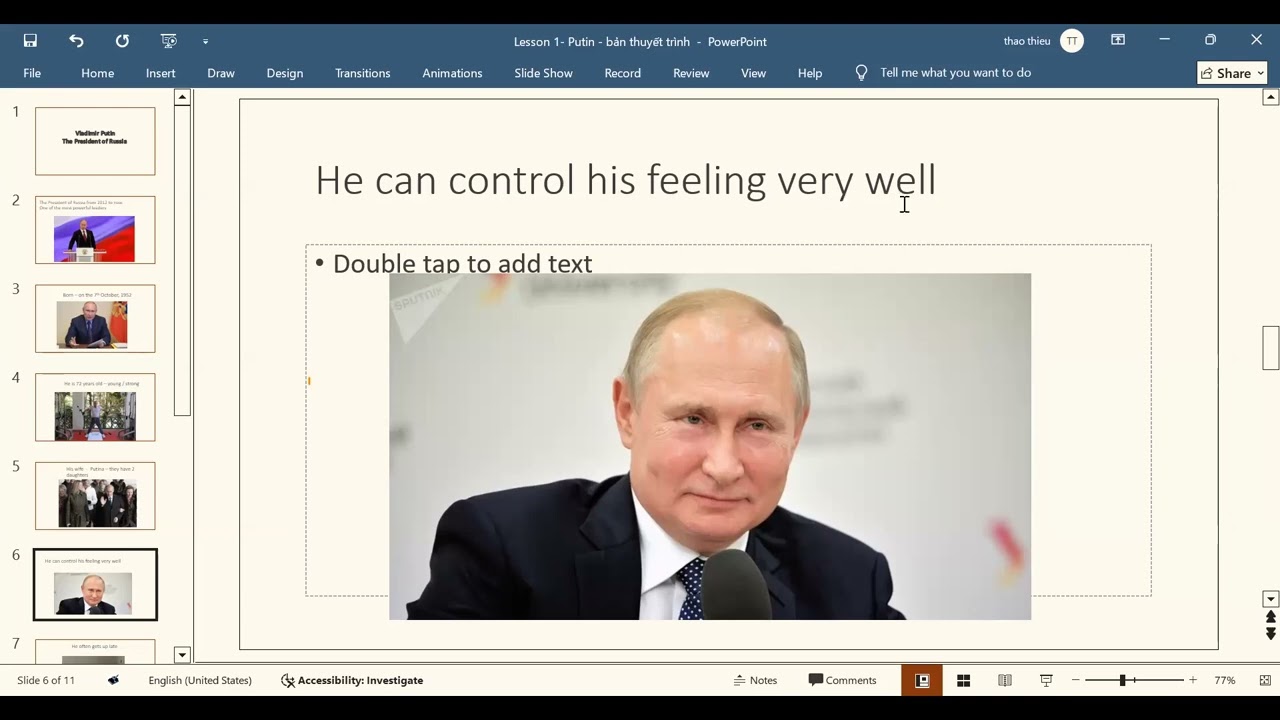
Task: Save the presentation with the floppy disk icon
Action: point(30,41)
